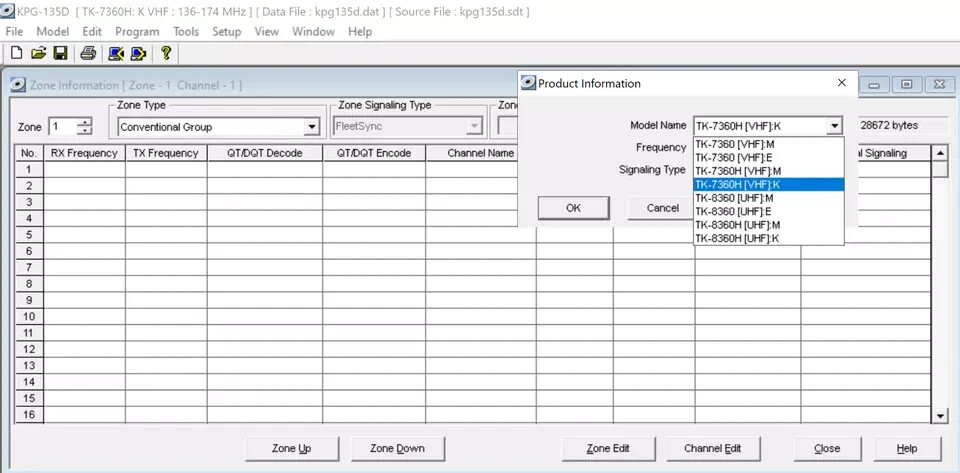Increase zone number with stepper up arrow
The image size is (960, 473).
(x=85, y=122)
